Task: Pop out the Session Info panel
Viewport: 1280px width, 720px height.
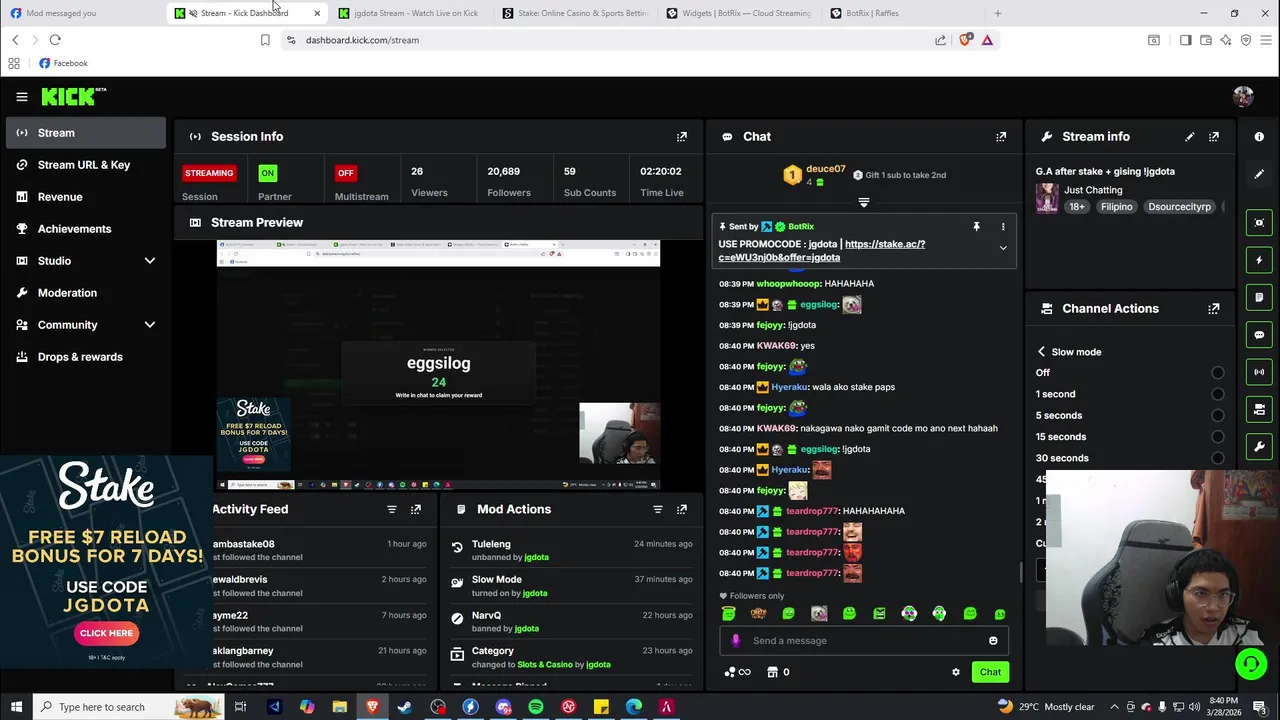Action: point(682,137)
